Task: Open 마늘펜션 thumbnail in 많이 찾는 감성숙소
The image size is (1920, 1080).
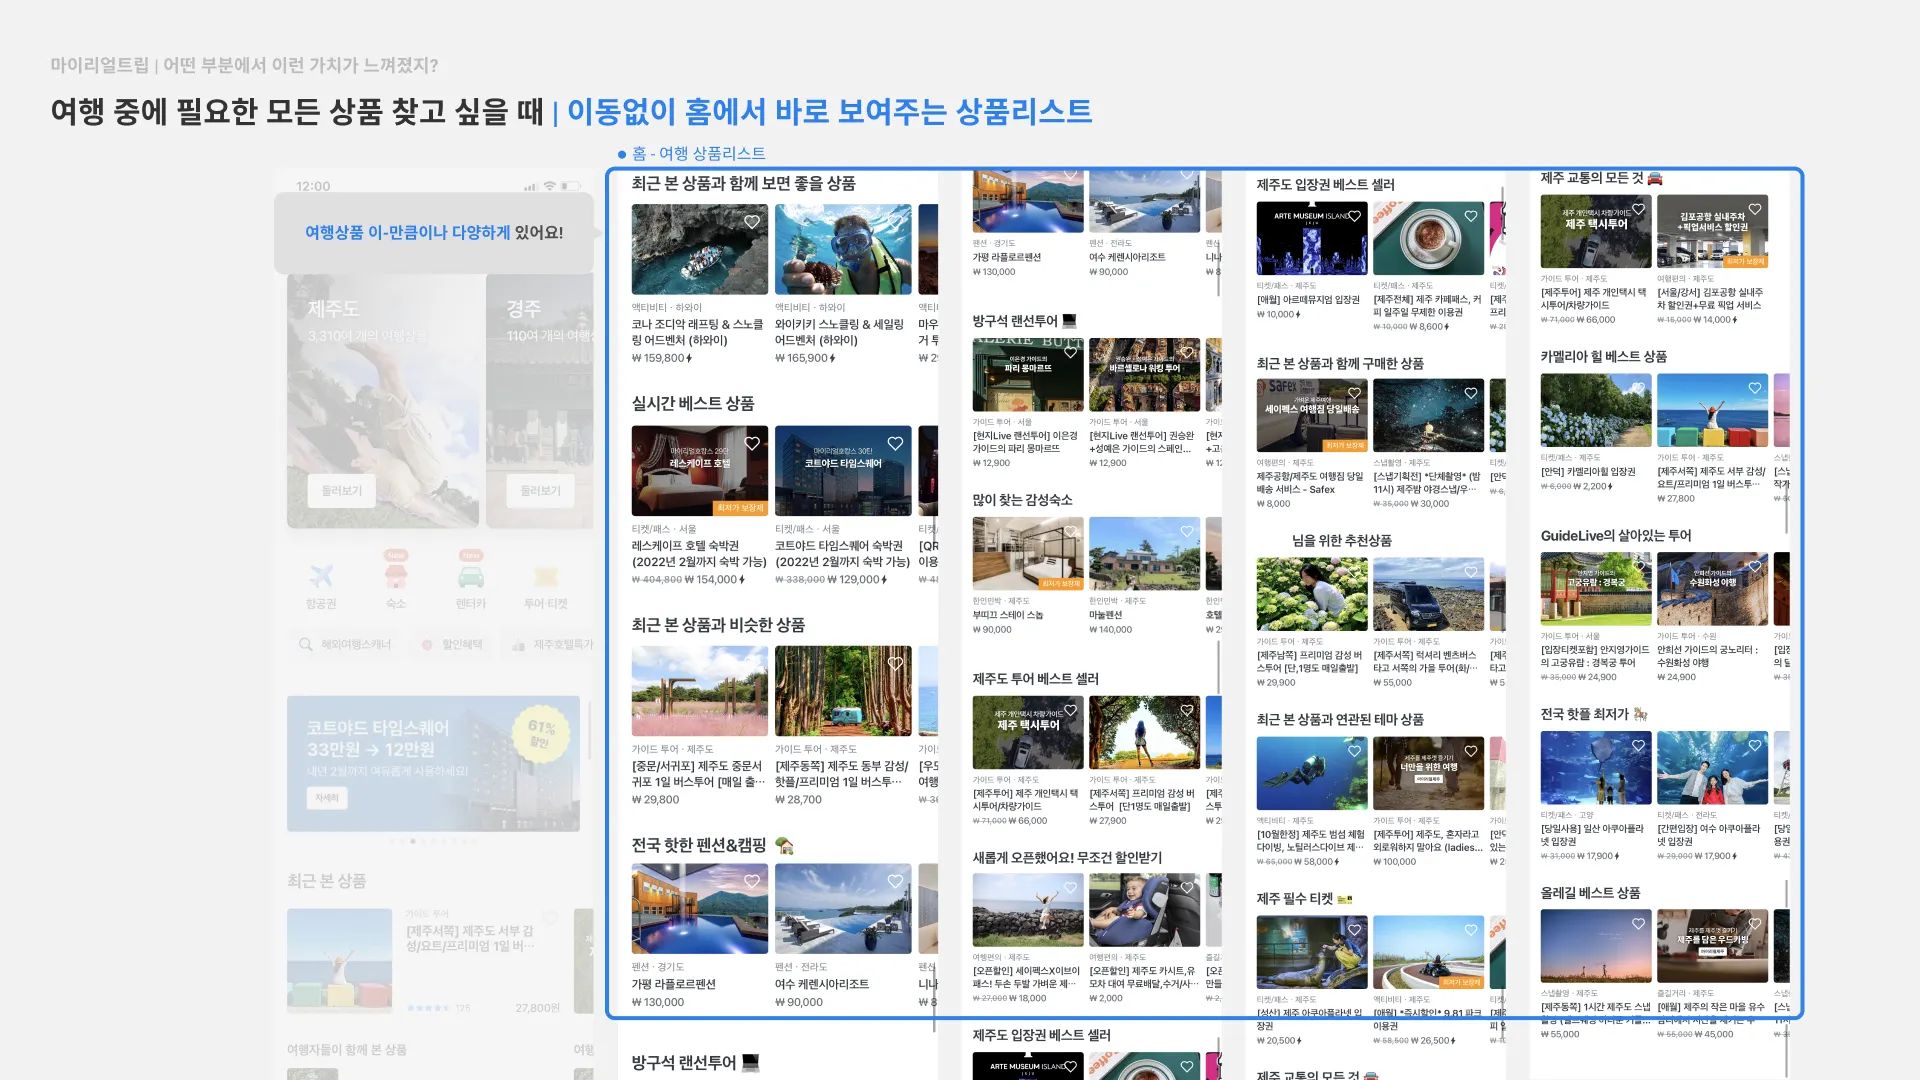Action: click(x=1144, y=554)
